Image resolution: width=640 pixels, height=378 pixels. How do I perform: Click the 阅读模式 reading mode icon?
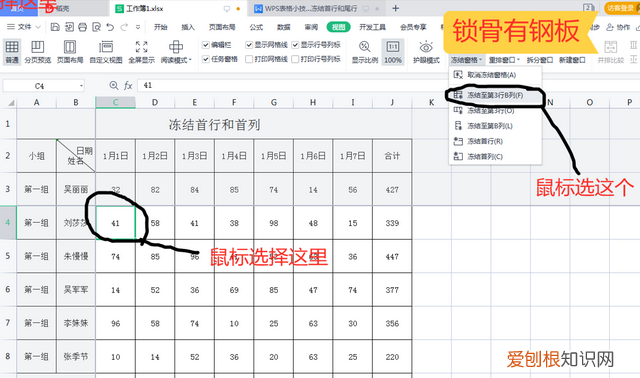(x=176, y=47)
